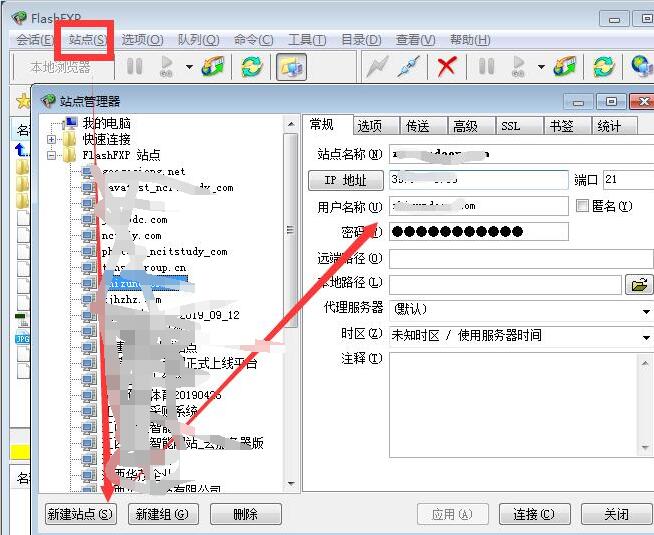Image resolution: width=654 pixels, height=535 pixels.
Task: Click the IP 地址 button
Action: click(345, 181)
